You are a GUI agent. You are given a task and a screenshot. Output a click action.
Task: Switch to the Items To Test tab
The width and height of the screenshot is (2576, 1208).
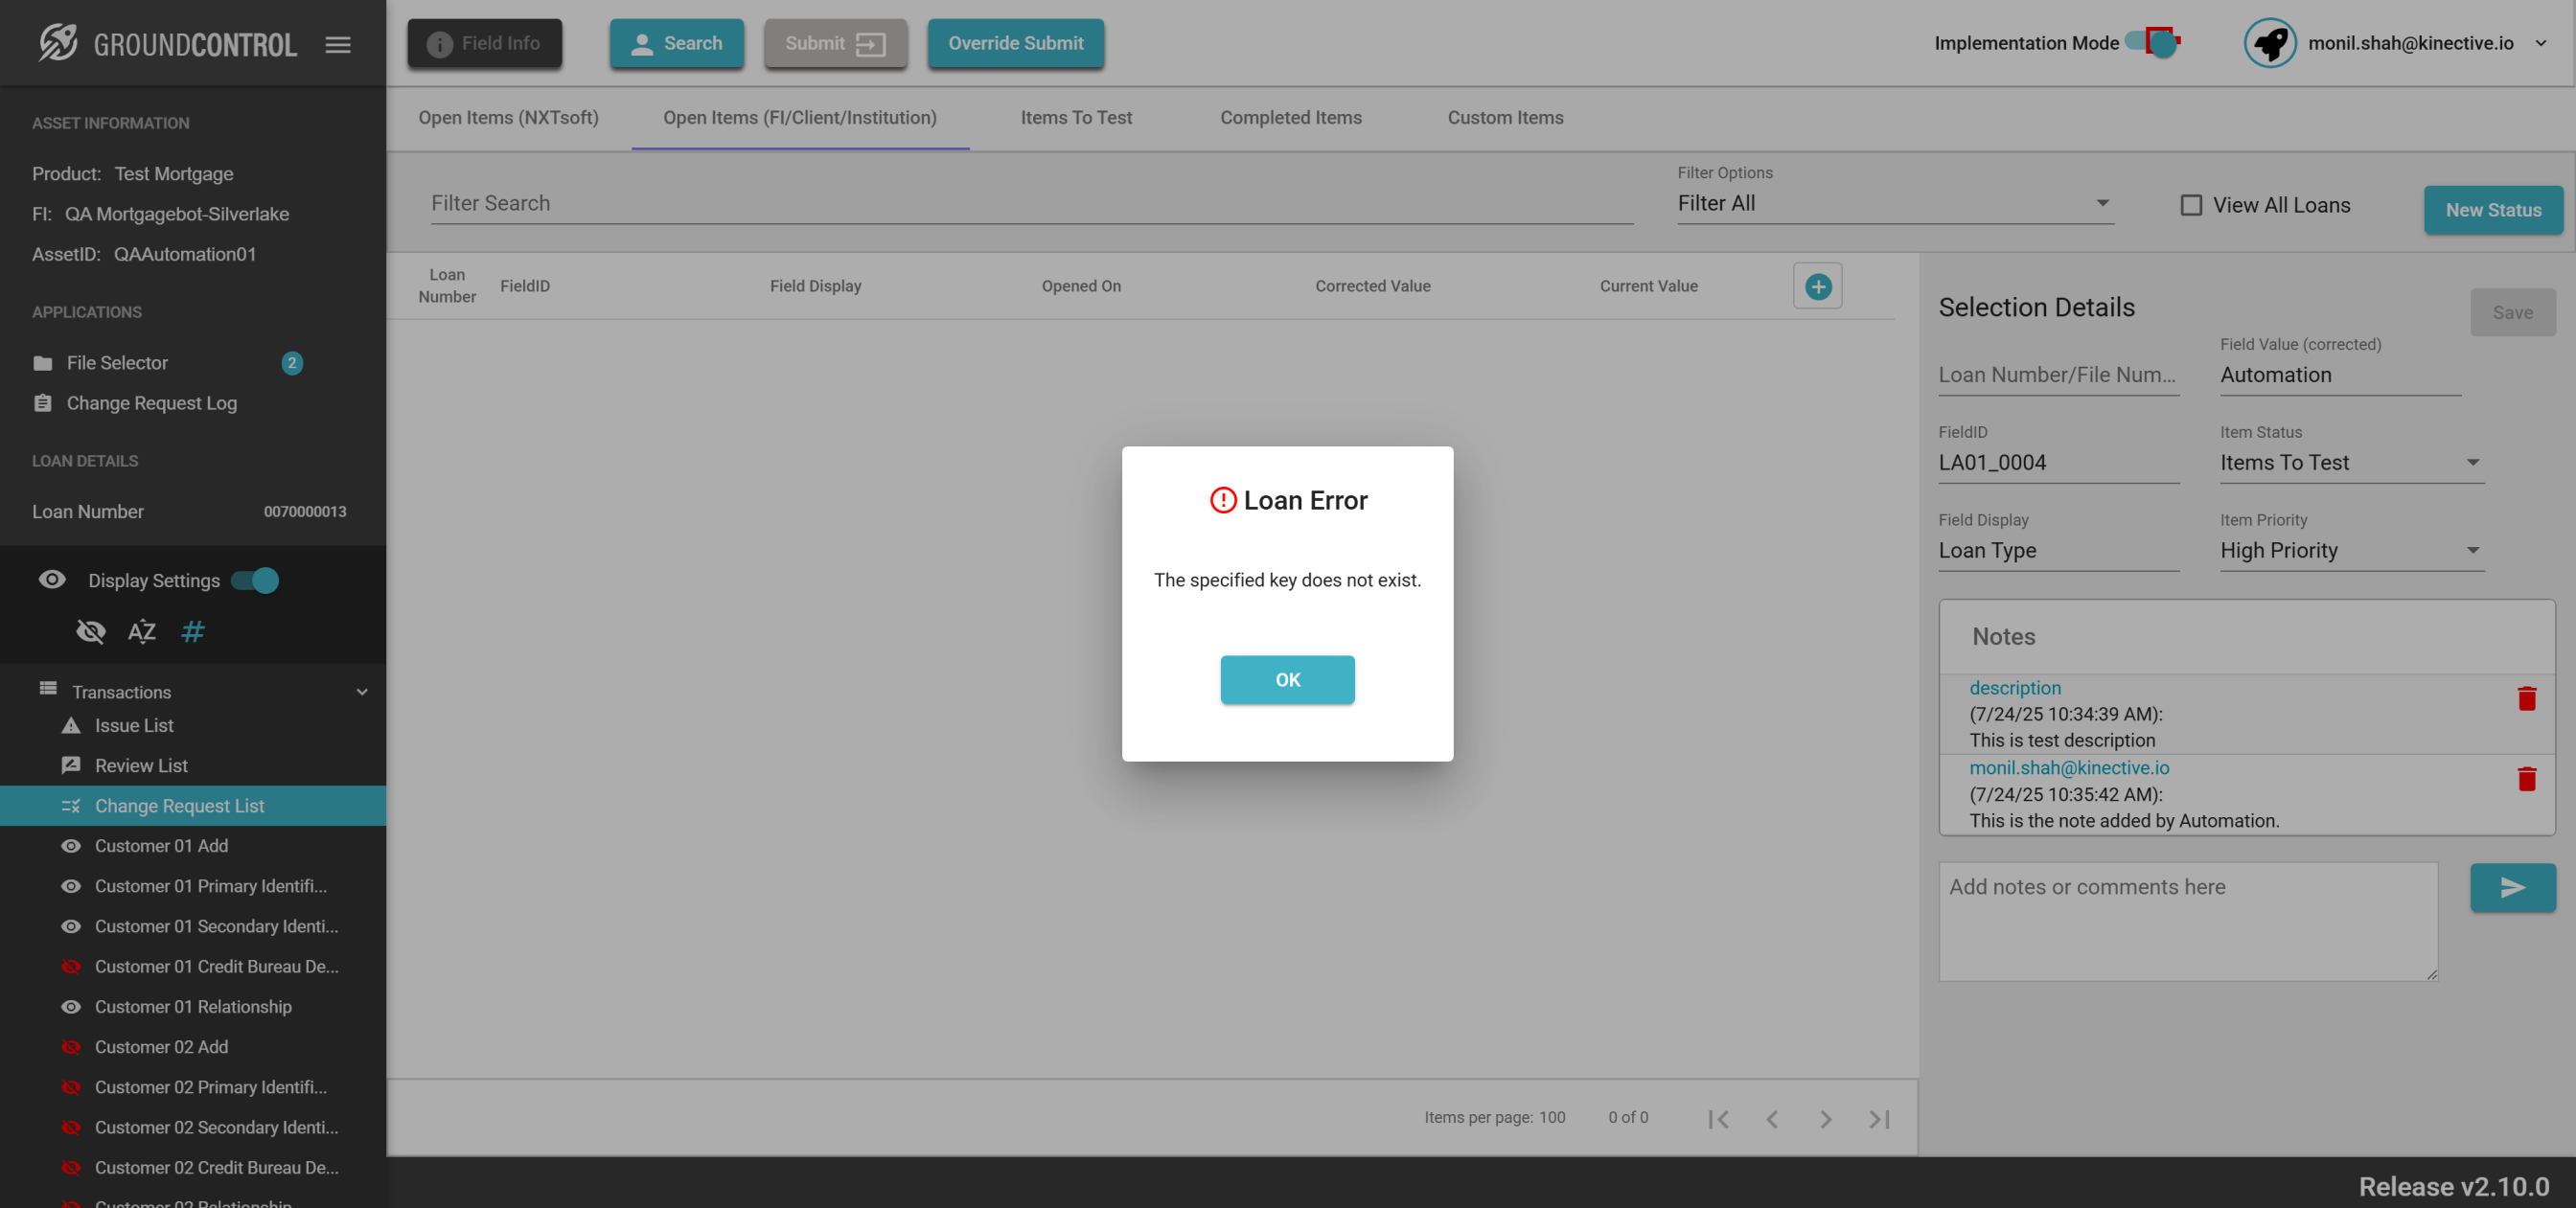(1076, 118)
